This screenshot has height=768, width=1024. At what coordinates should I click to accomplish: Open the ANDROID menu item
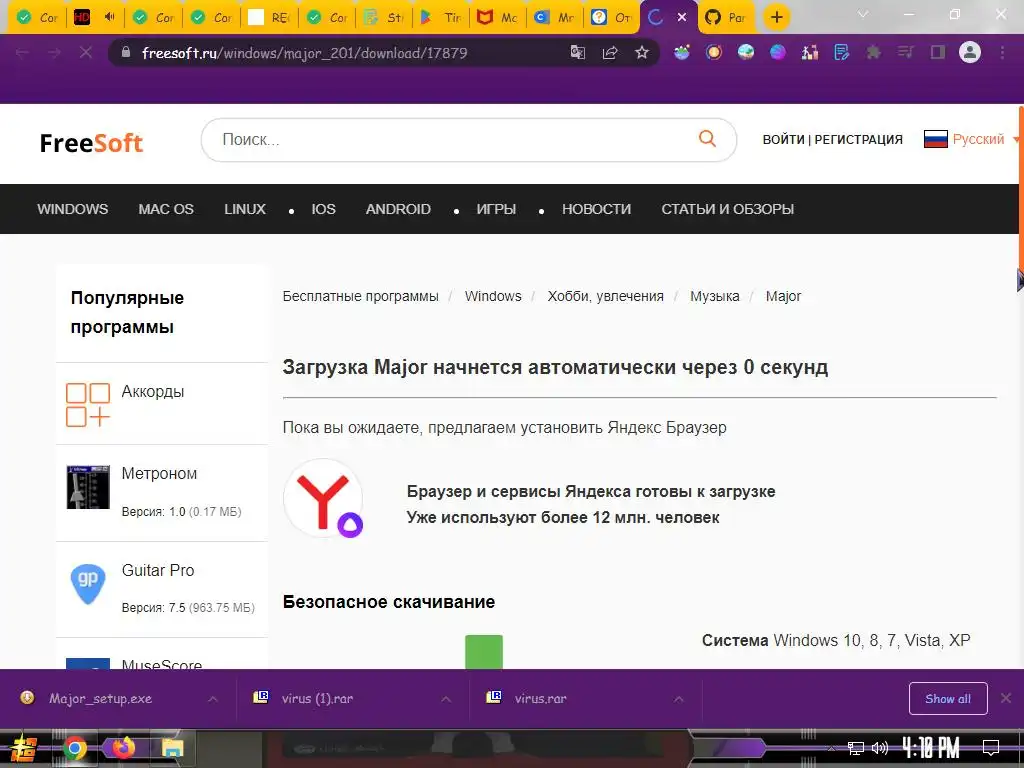[398, 209]
